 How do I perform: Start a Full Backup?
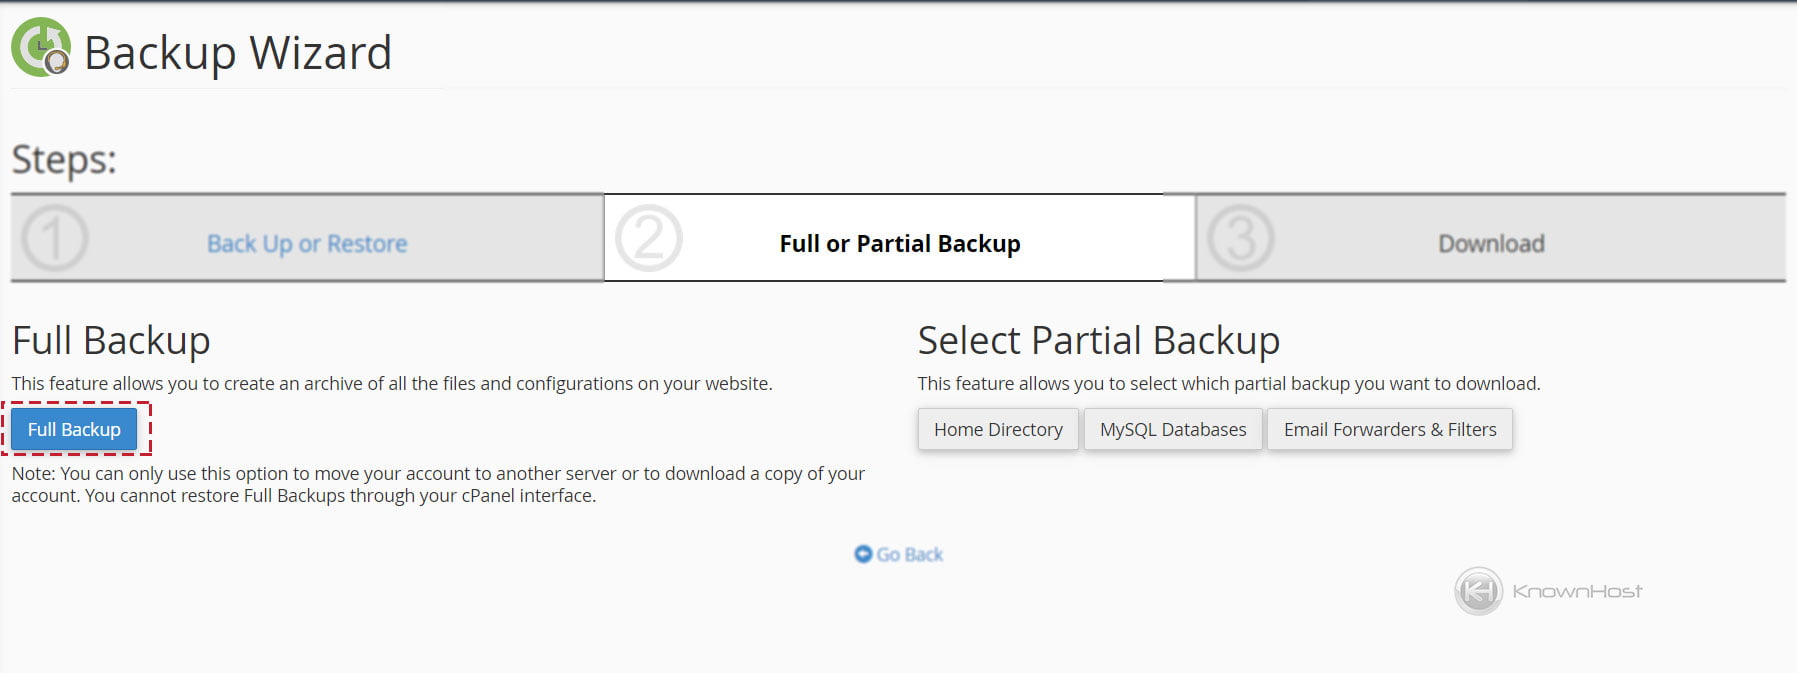coord(74,428)
